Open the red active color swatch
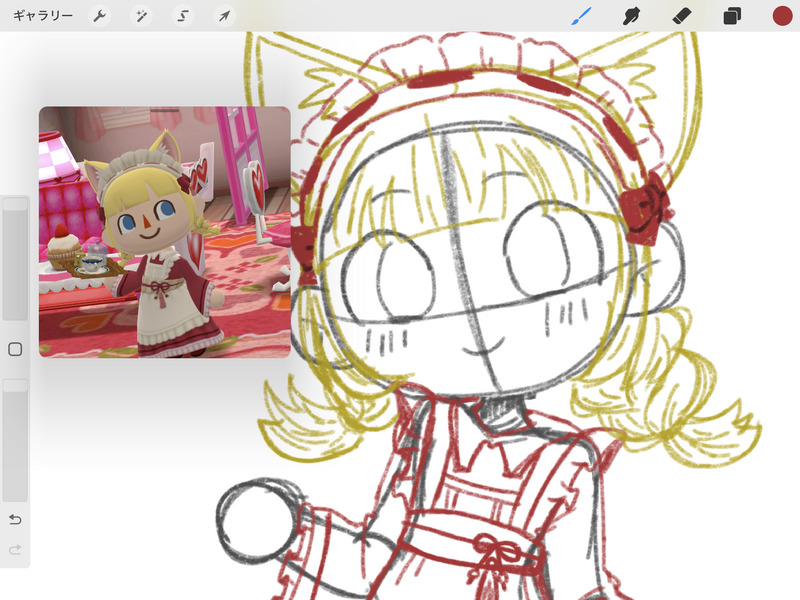The image size is (800, 600). point(782,16)
